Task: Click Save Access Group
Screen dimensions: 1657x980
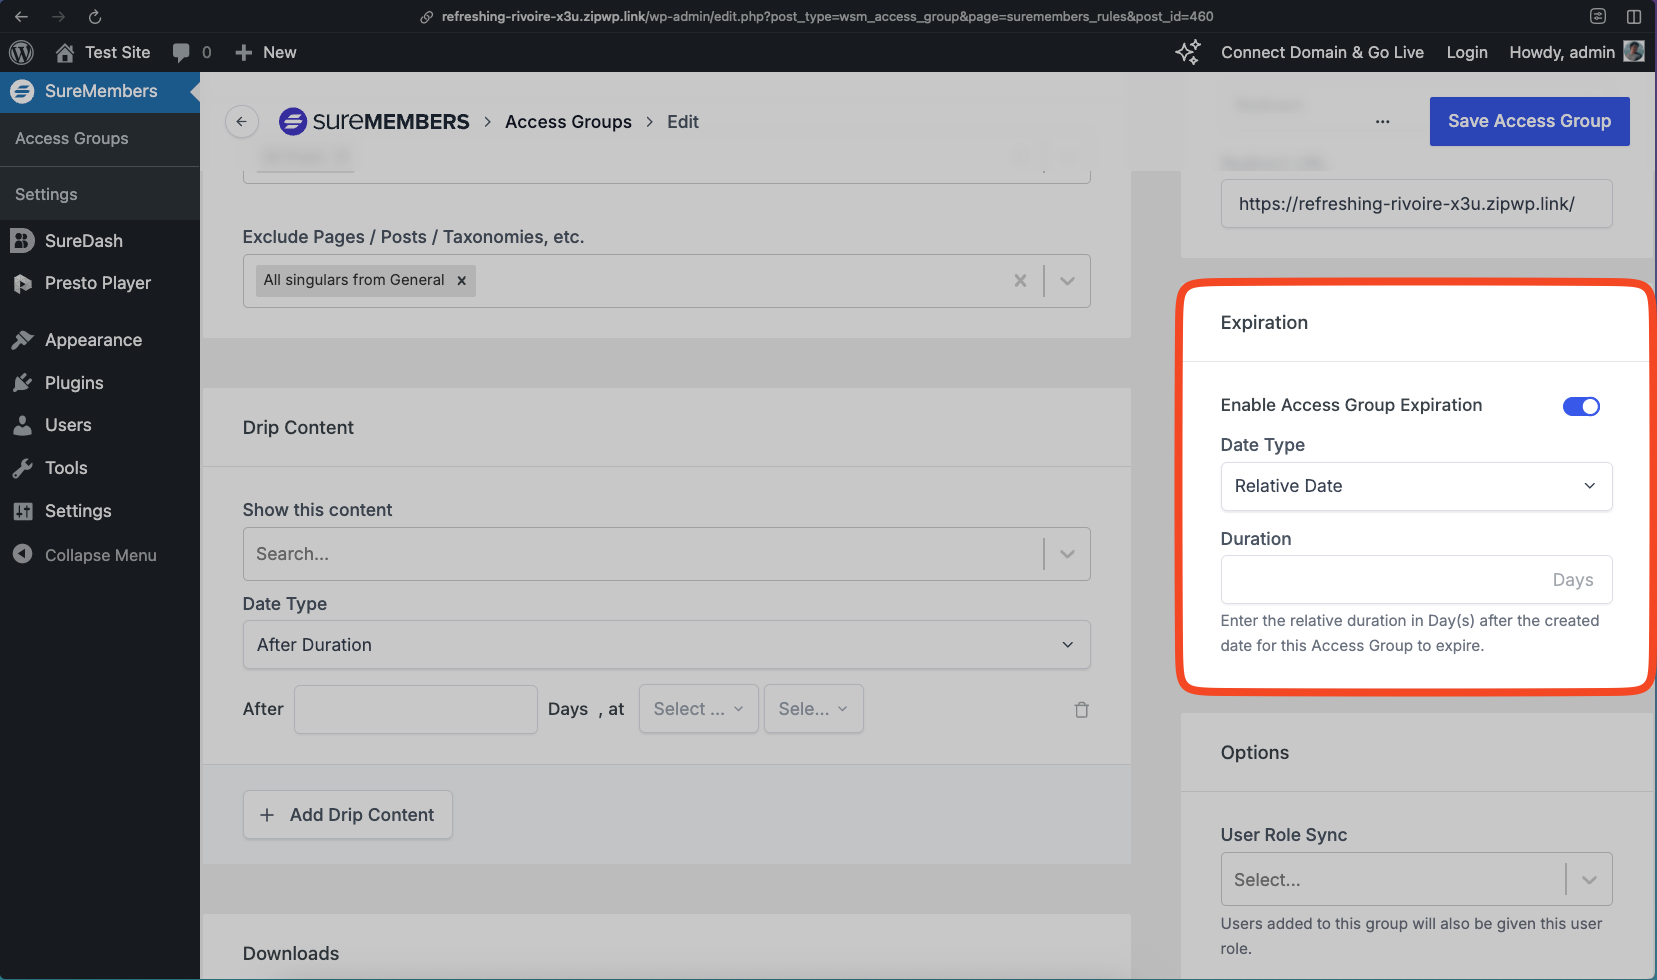Action: click(x=1529, y=121)
